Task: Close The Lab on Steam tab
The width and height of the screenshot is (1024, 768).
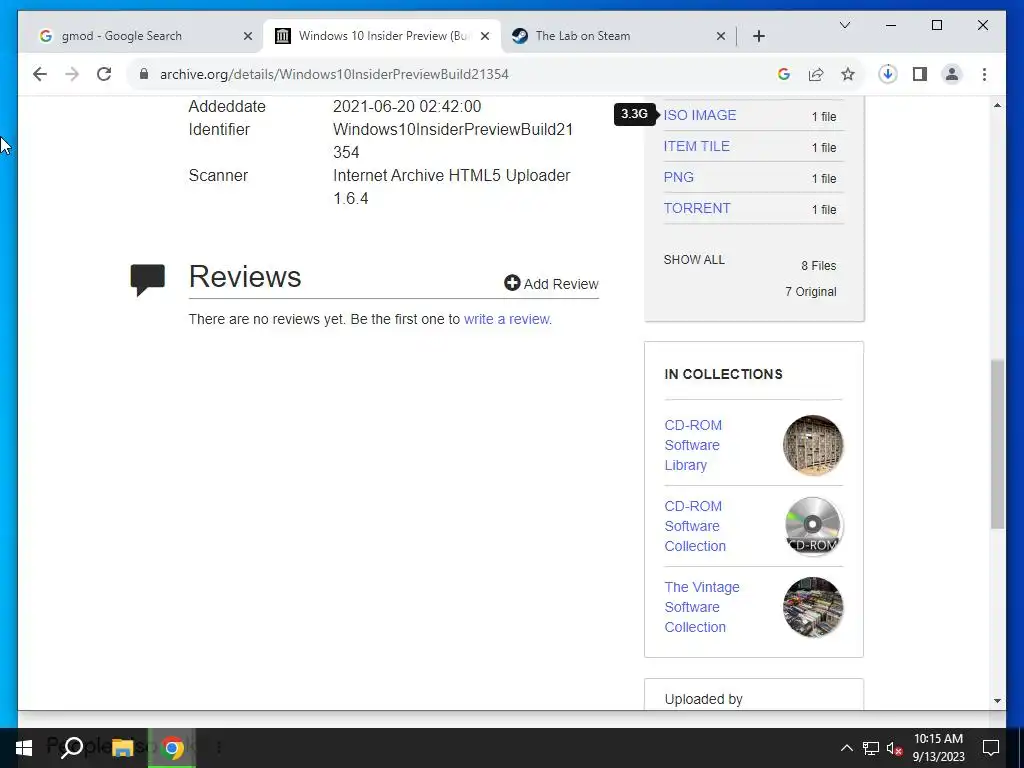Action: (720, 36)
